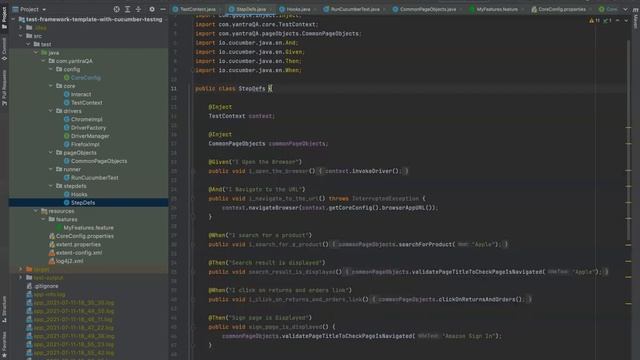Select CommonPageObjects class in project tree

99,161
